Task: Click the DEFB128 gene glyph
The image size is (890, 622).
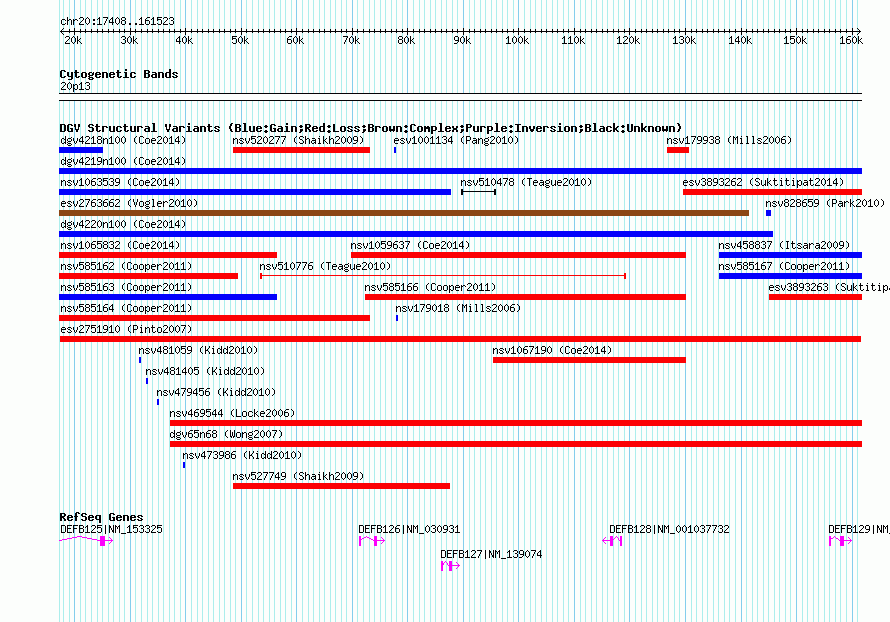Action: click(612, 541)
